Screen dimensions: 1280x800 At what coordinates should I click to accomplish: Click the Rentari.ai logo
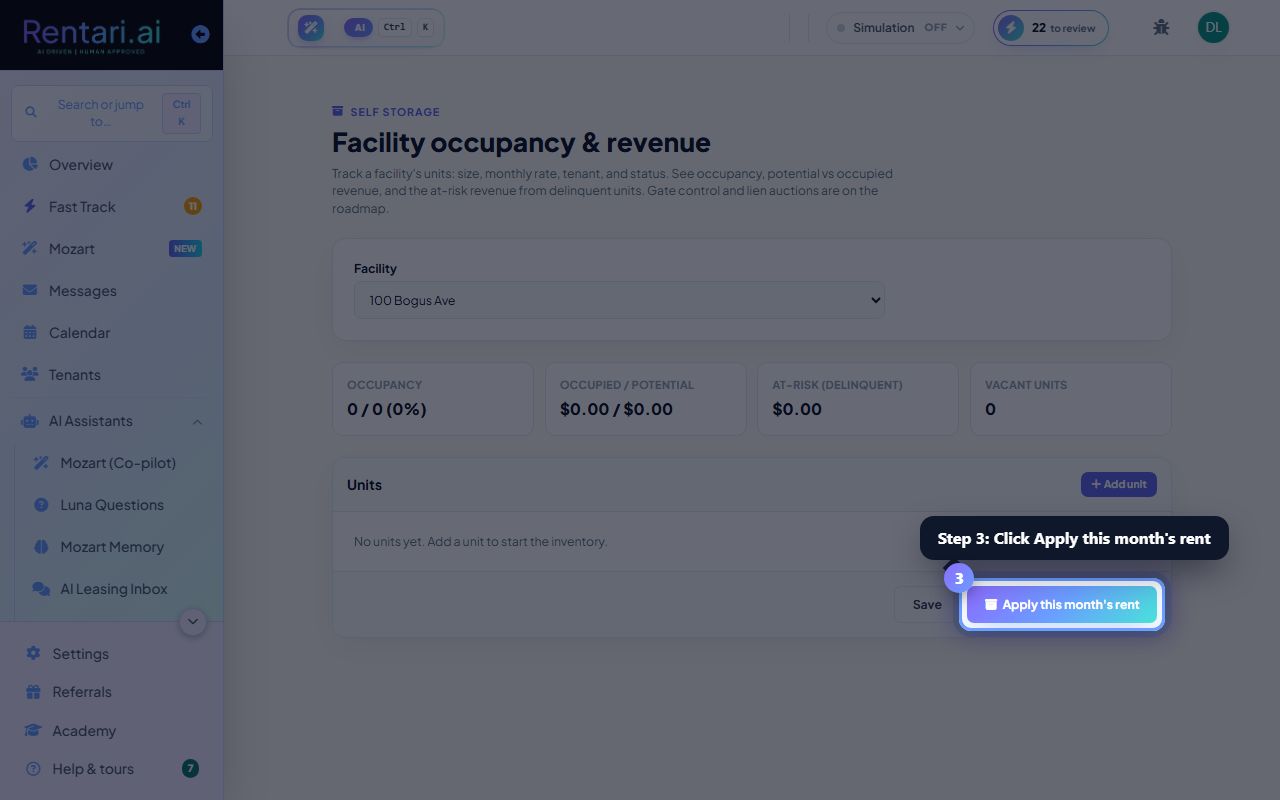click(92, 35)
